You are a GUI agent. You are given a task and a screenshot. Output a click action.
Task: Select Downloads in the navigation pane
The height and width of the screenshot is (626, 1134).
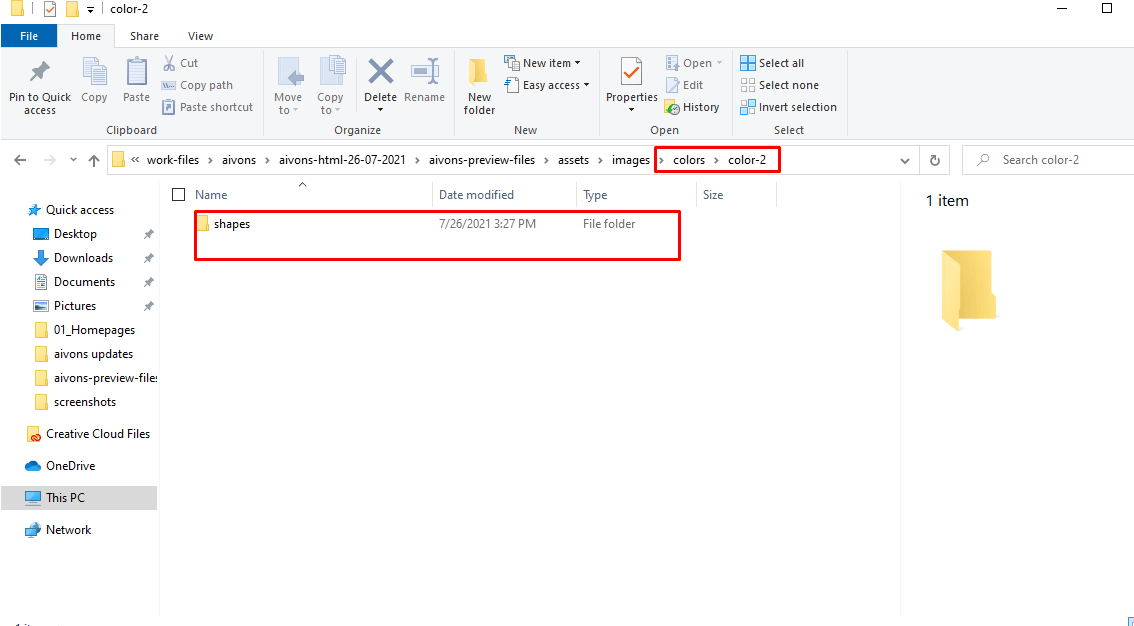83,258
